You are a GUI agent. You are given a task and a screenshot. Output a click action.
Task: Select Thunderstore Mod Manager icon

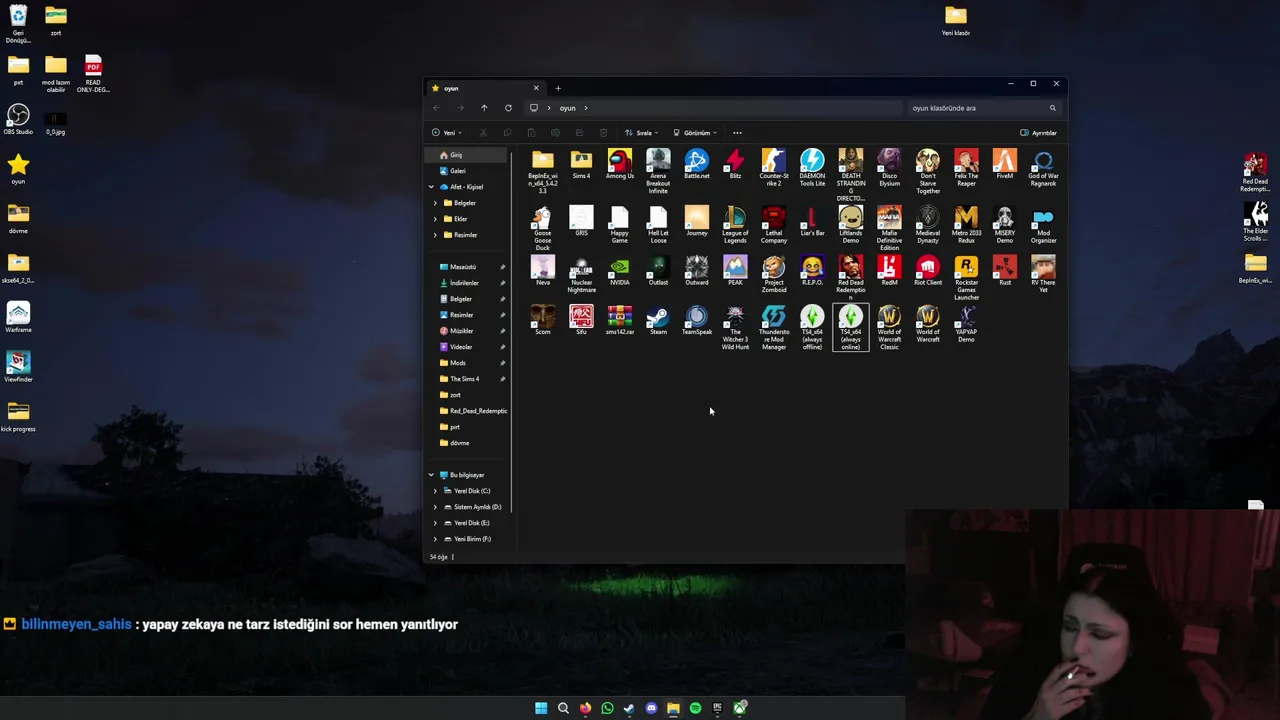coord(773,328)
